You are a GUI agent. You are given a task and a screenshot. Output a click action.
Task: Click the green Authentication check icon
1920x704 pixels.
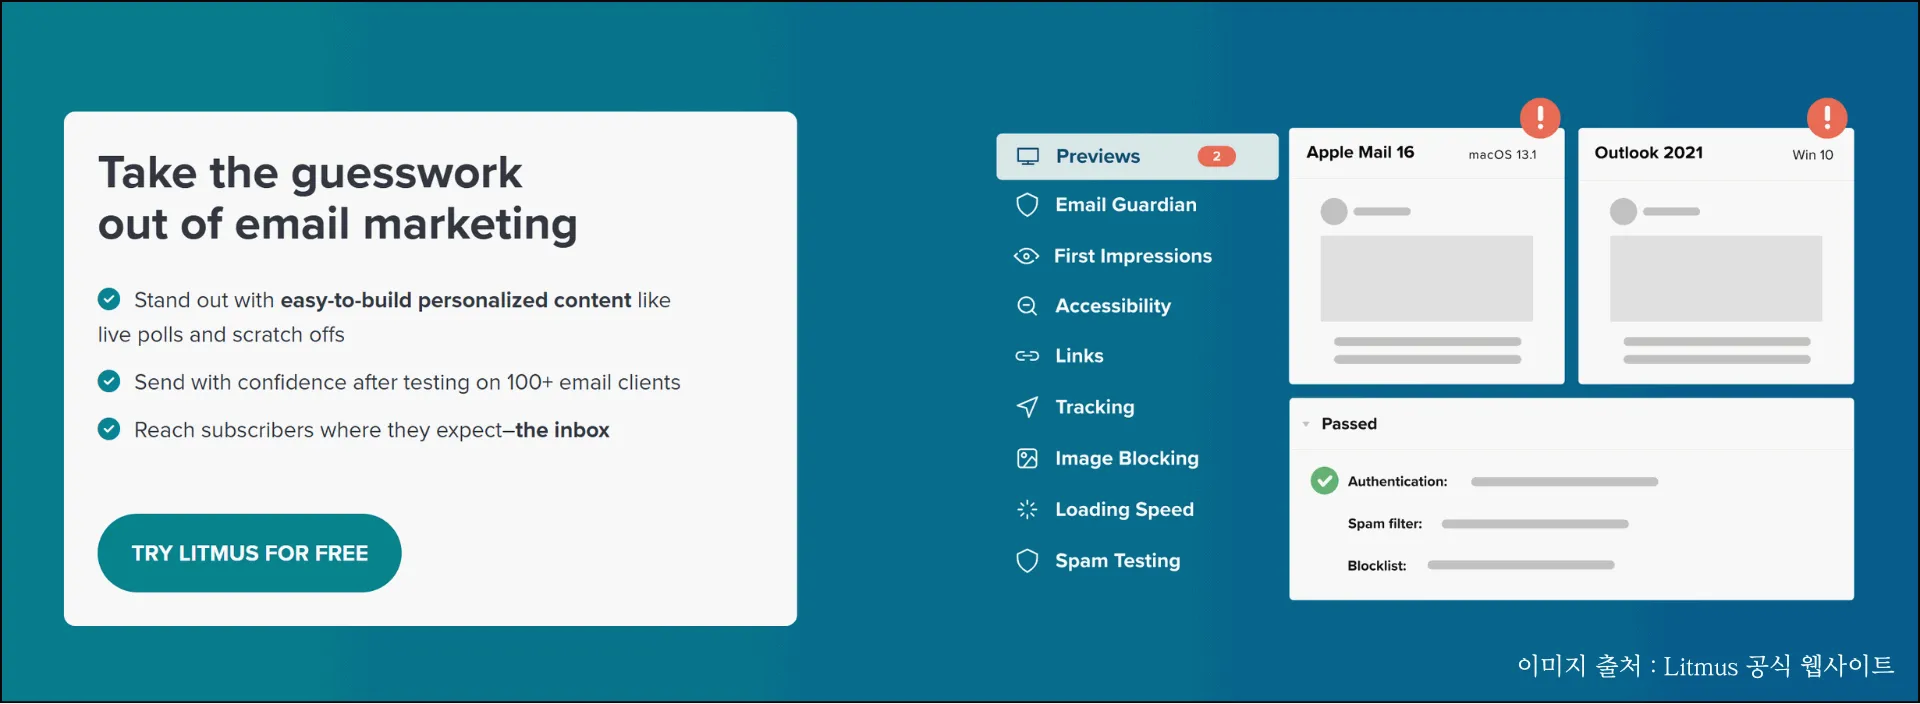point(1324,481)
